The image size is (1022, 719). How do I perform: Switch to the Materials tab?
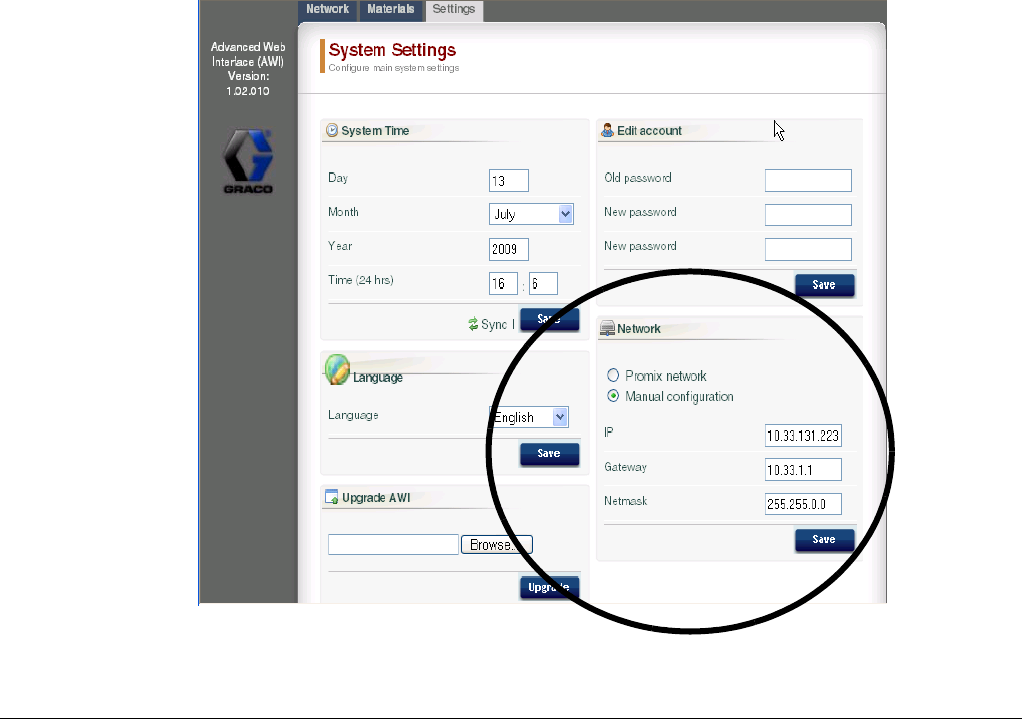(x=390, y=10)
